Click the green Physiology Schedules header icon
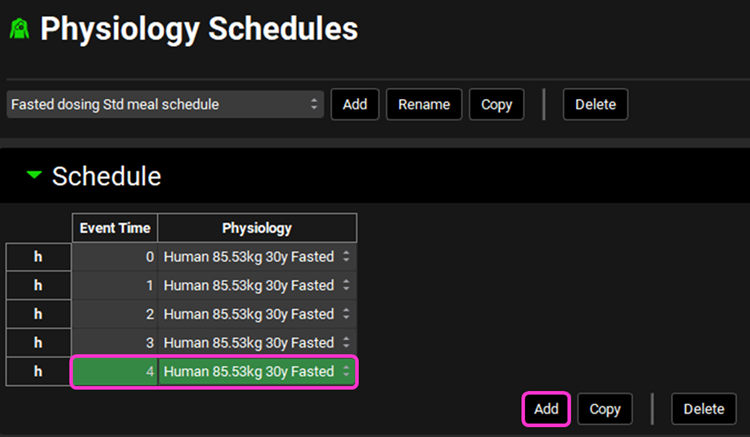Viewport: 750px width, 437px height. coord(19,30)
